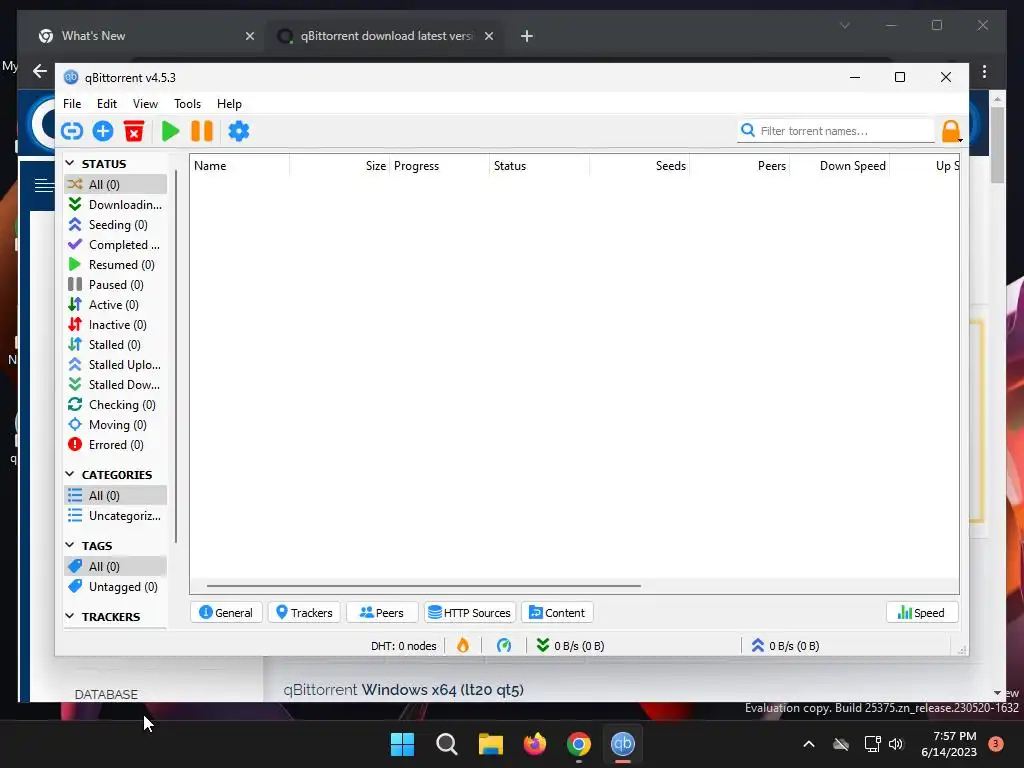The width and height of the screenshot is (1024, 768).
Task: Open the Windows Start menu
Action: [402, 744]
